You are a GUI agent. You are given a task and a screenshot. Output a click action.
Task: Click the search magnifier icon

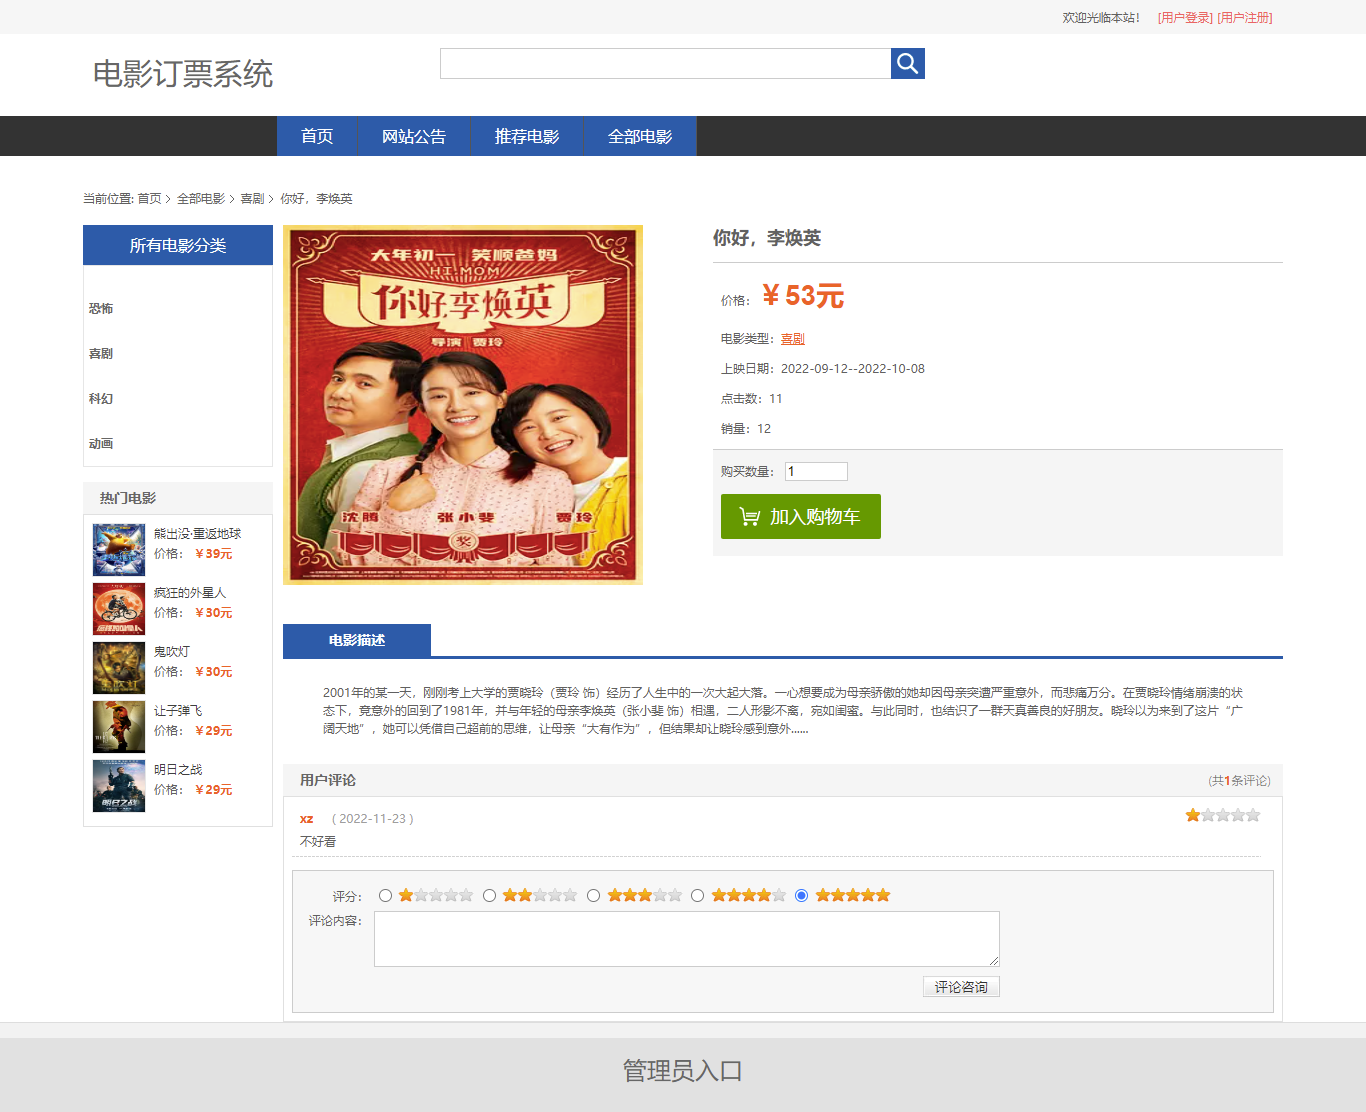click(907, 63)
